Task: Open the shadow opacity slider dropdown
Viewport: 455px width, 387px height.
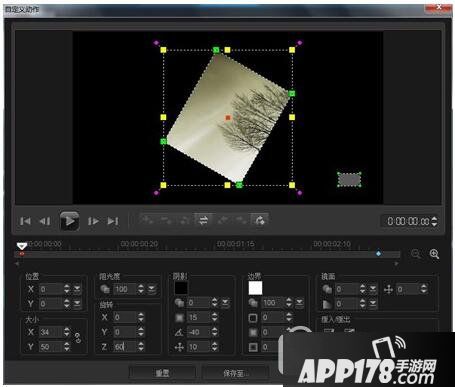Action: [x=225, y=303]
